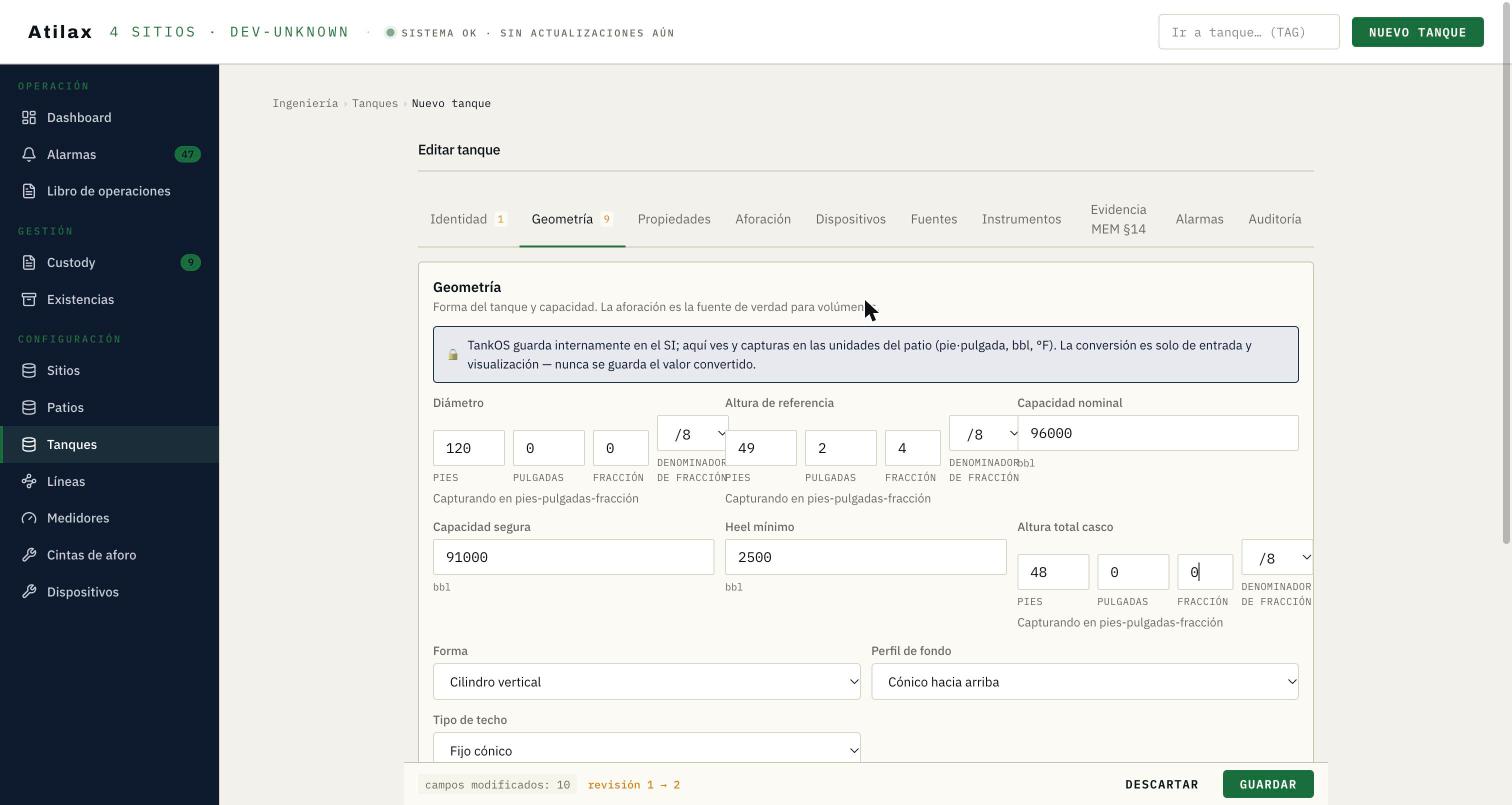
Task: Open the Perfil de fondo dropdown
Action: (x=1084, y=682)
